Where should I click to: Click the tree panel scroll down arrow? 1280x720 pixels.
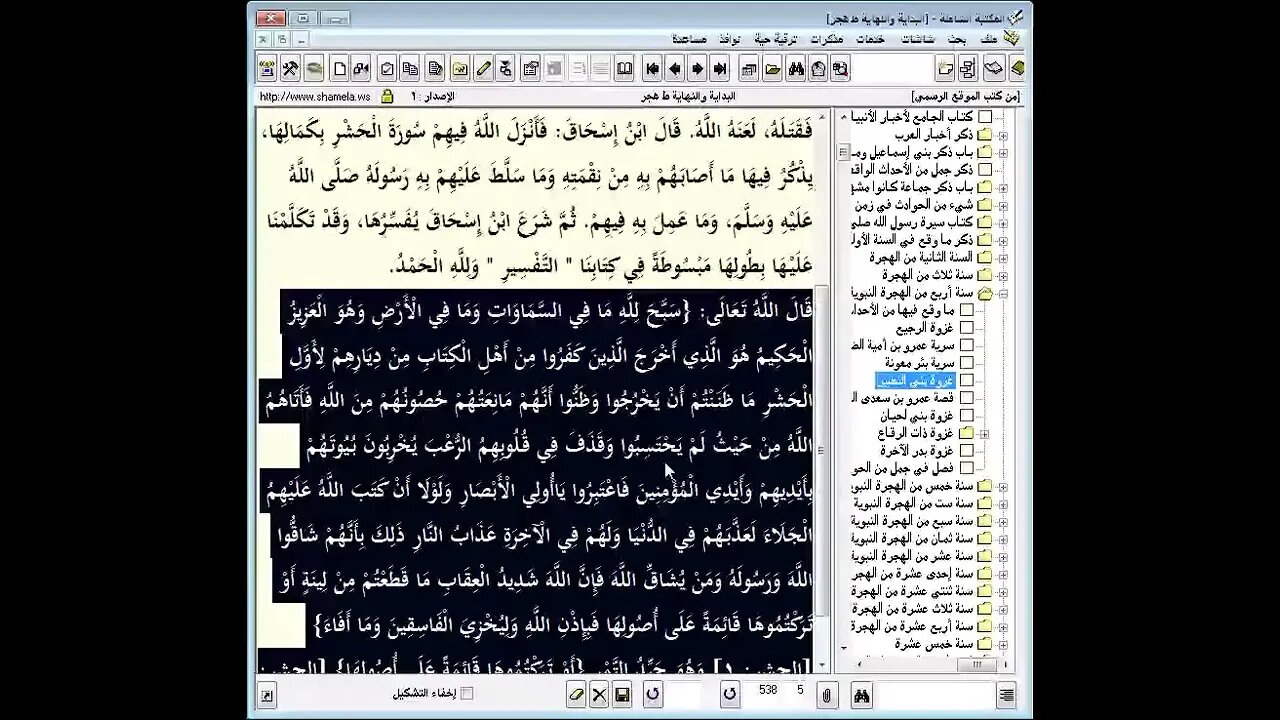pyautogui.click(x=843, y=649)
